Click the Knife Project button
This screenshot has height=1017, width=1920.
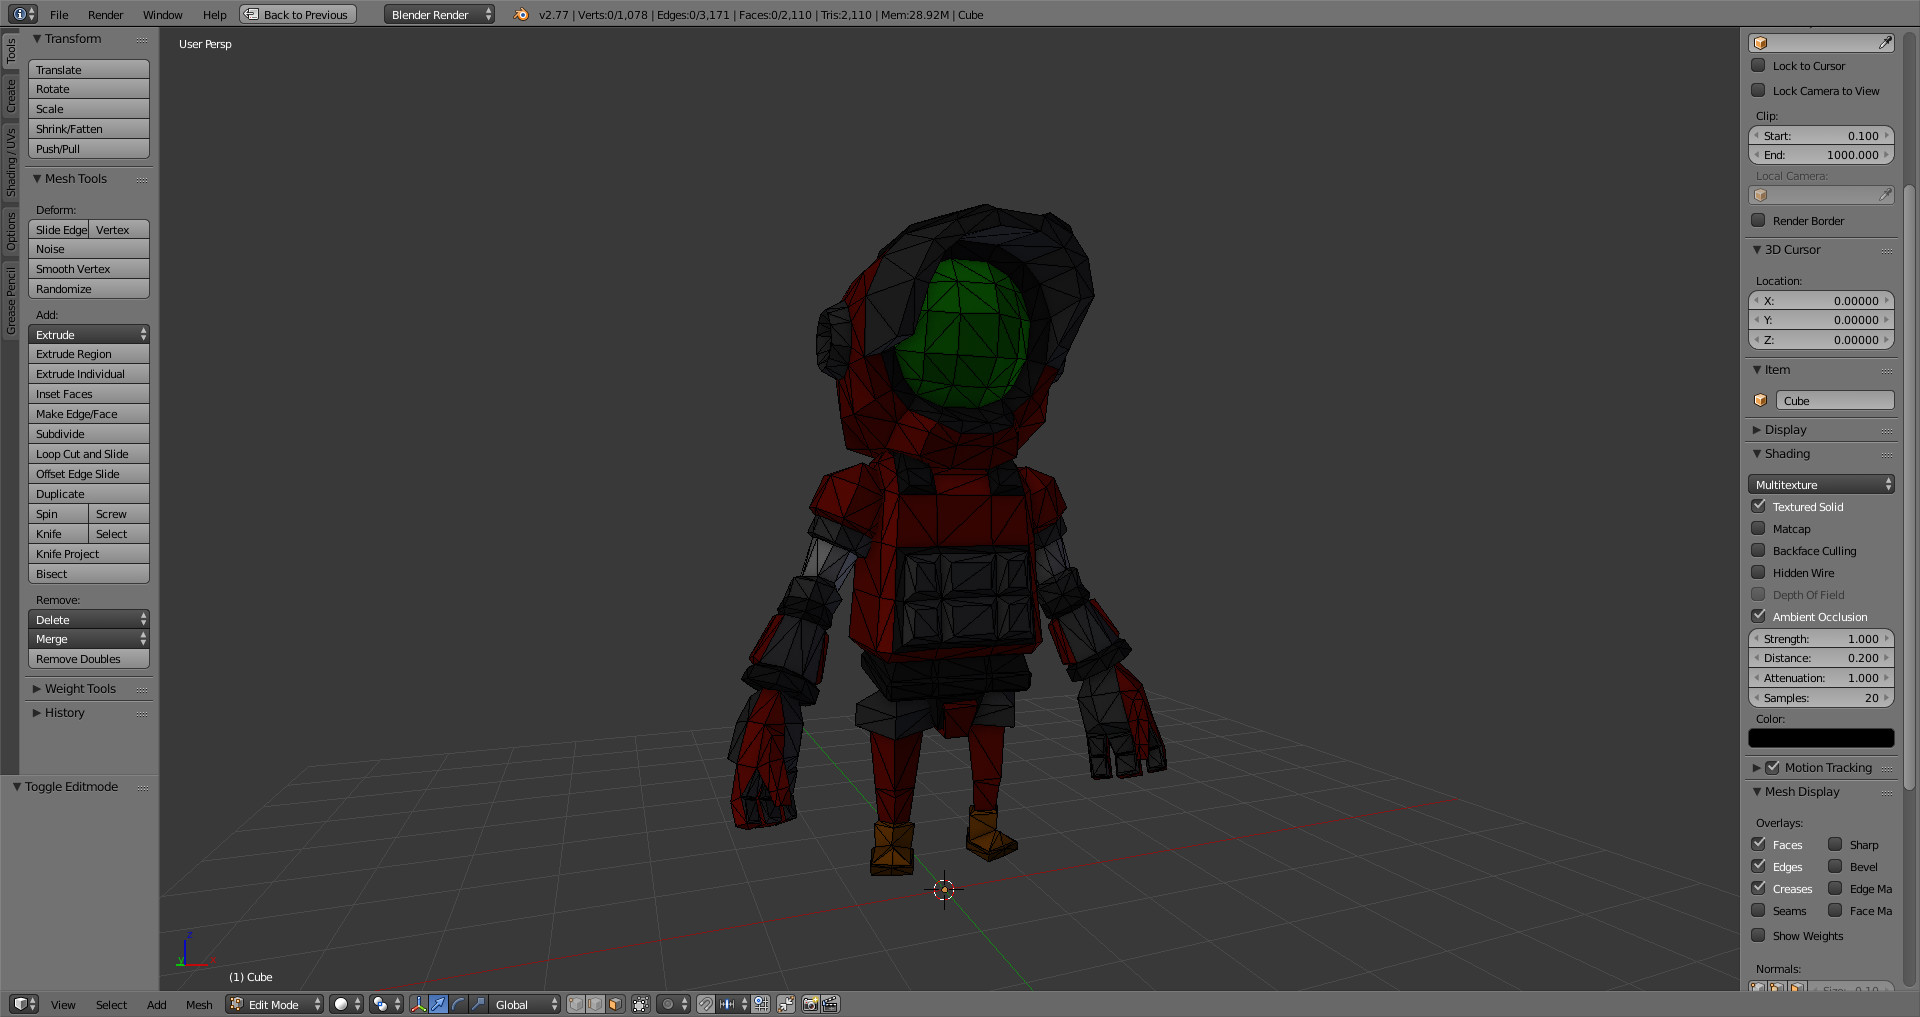(89, 553)
